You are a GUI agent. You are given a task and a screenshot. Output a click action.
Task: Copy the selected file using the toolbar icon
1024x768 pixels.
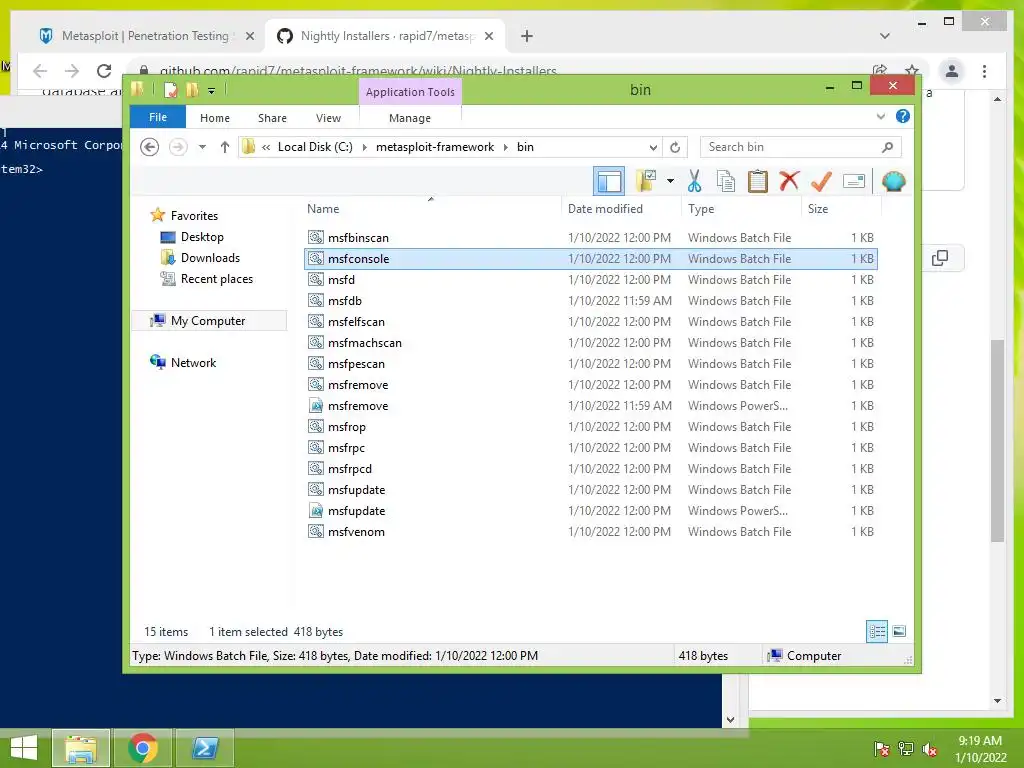pos(726,181)
